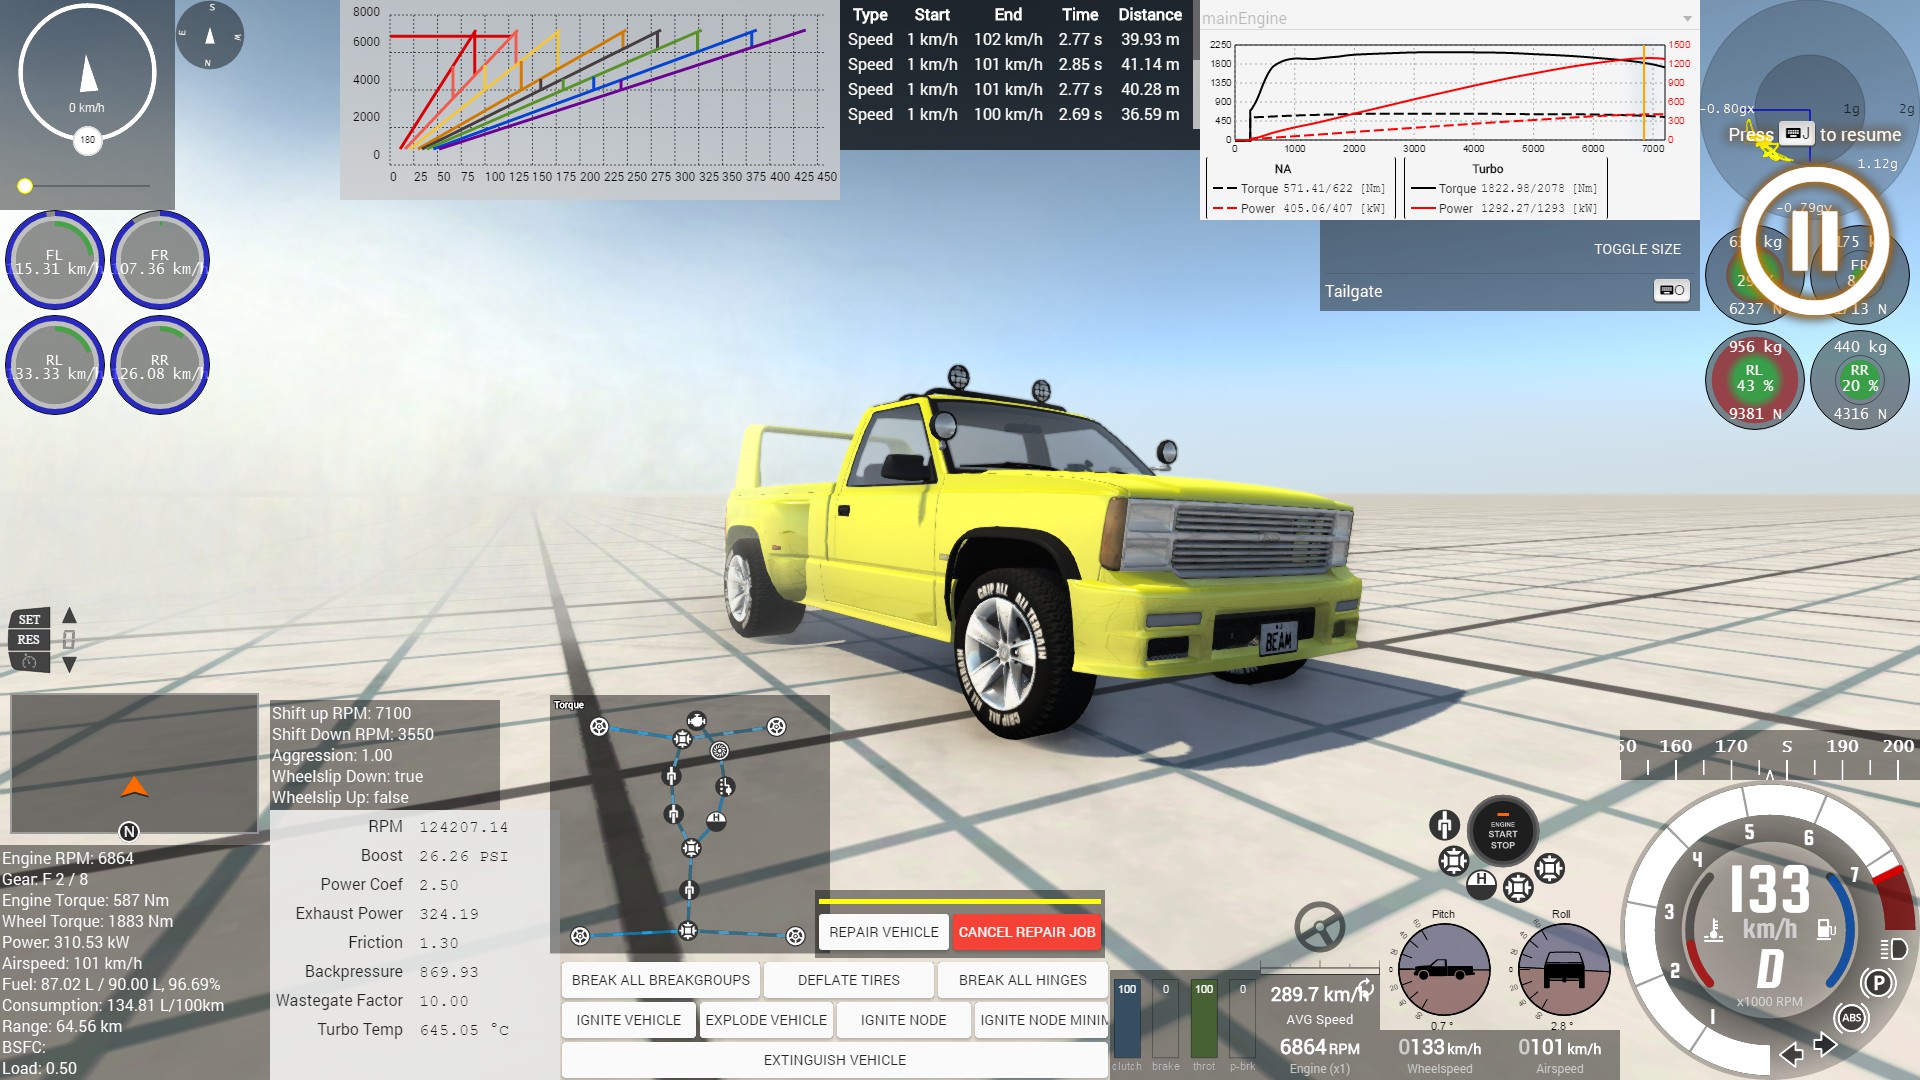This screenshot has width=1920, height=1080.
Task: Click the RR tire speed gauge
Action: (x=159, y=365)
